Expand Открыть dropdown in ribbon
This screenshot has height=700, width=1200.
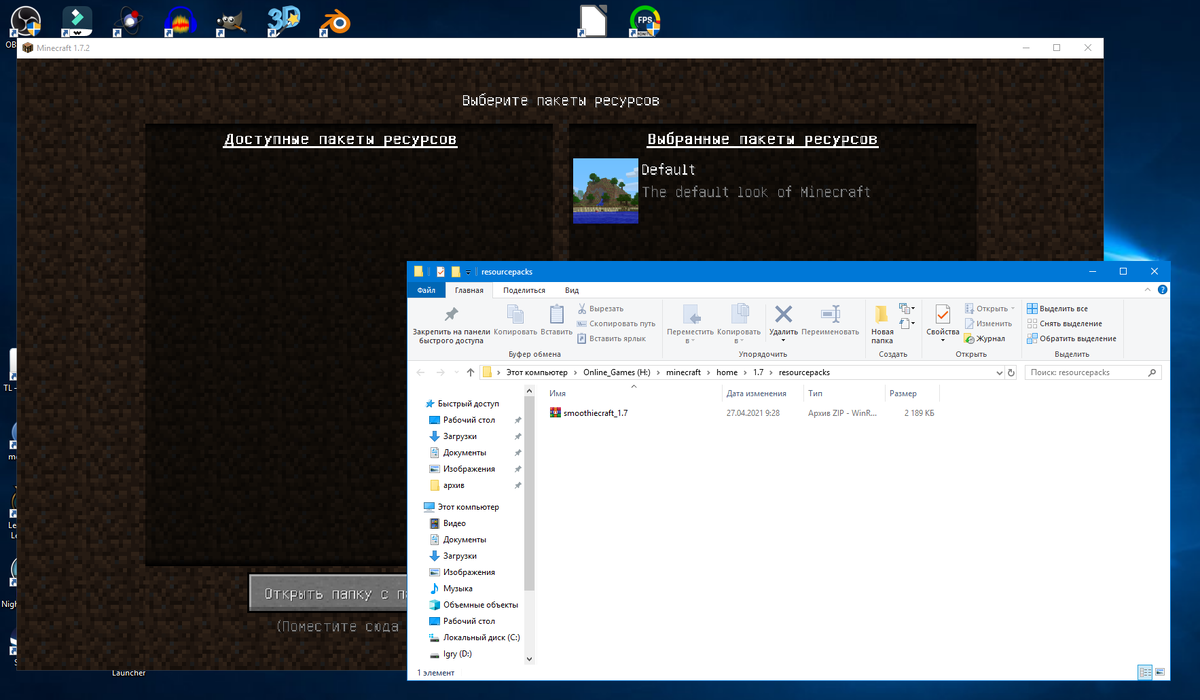coord(1012,309)
